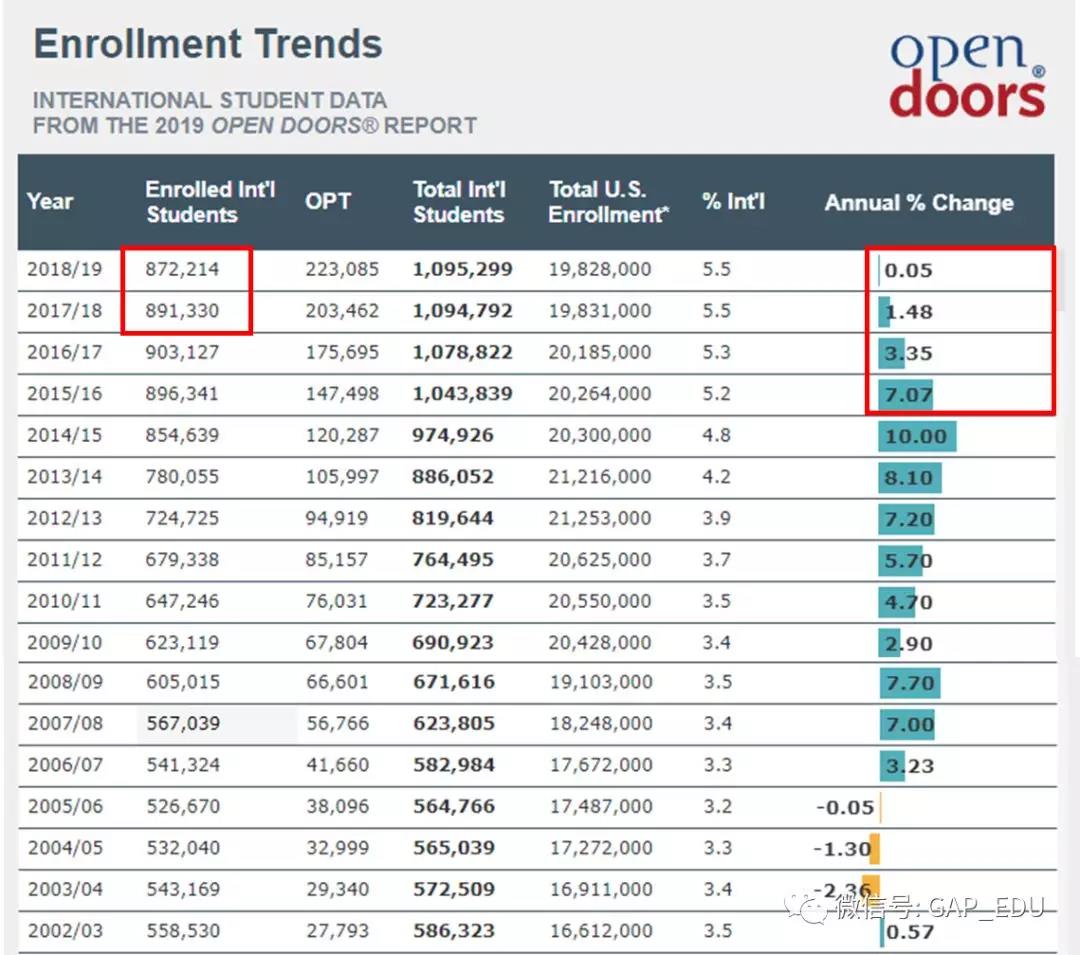Click the 2010/11 year cell
Image resolution: width=1080 pixels, height=955 pixels.
coord(64,600)
